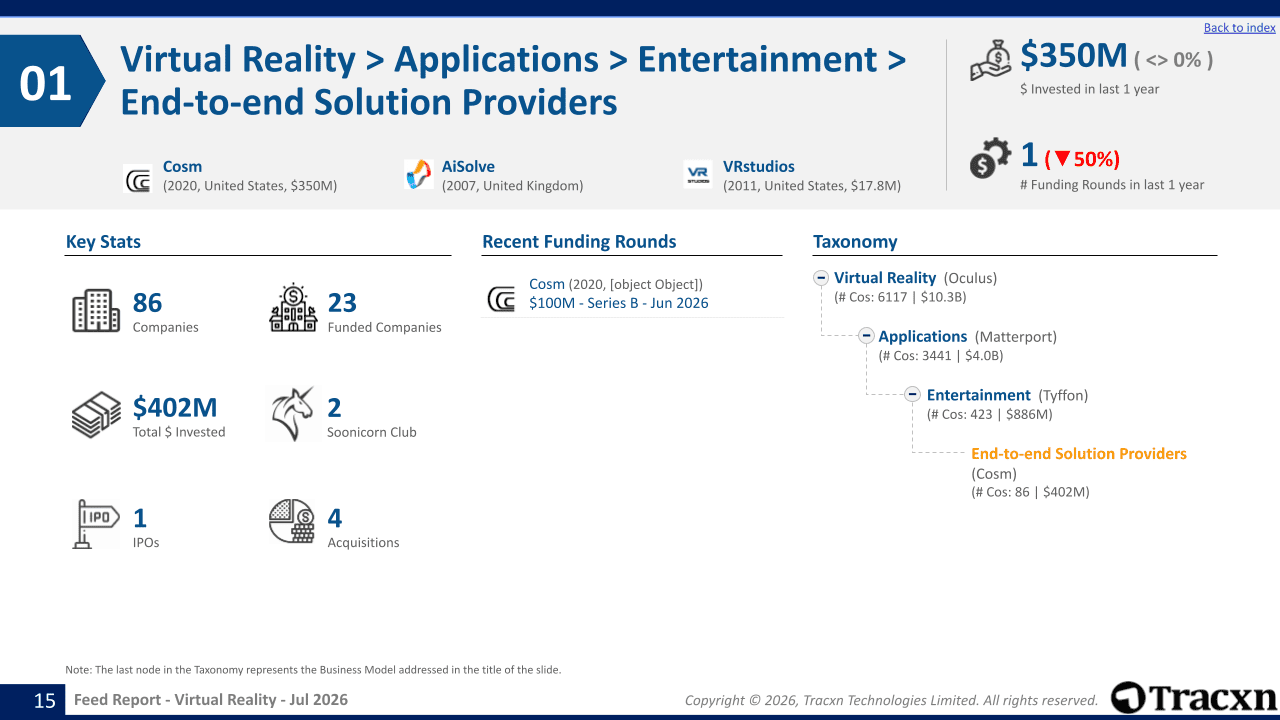Collapse the Virtual Reality taxonomy node
Image resolution: width=1280 pixels, height=720 pixels.
(x=821, y=278)
